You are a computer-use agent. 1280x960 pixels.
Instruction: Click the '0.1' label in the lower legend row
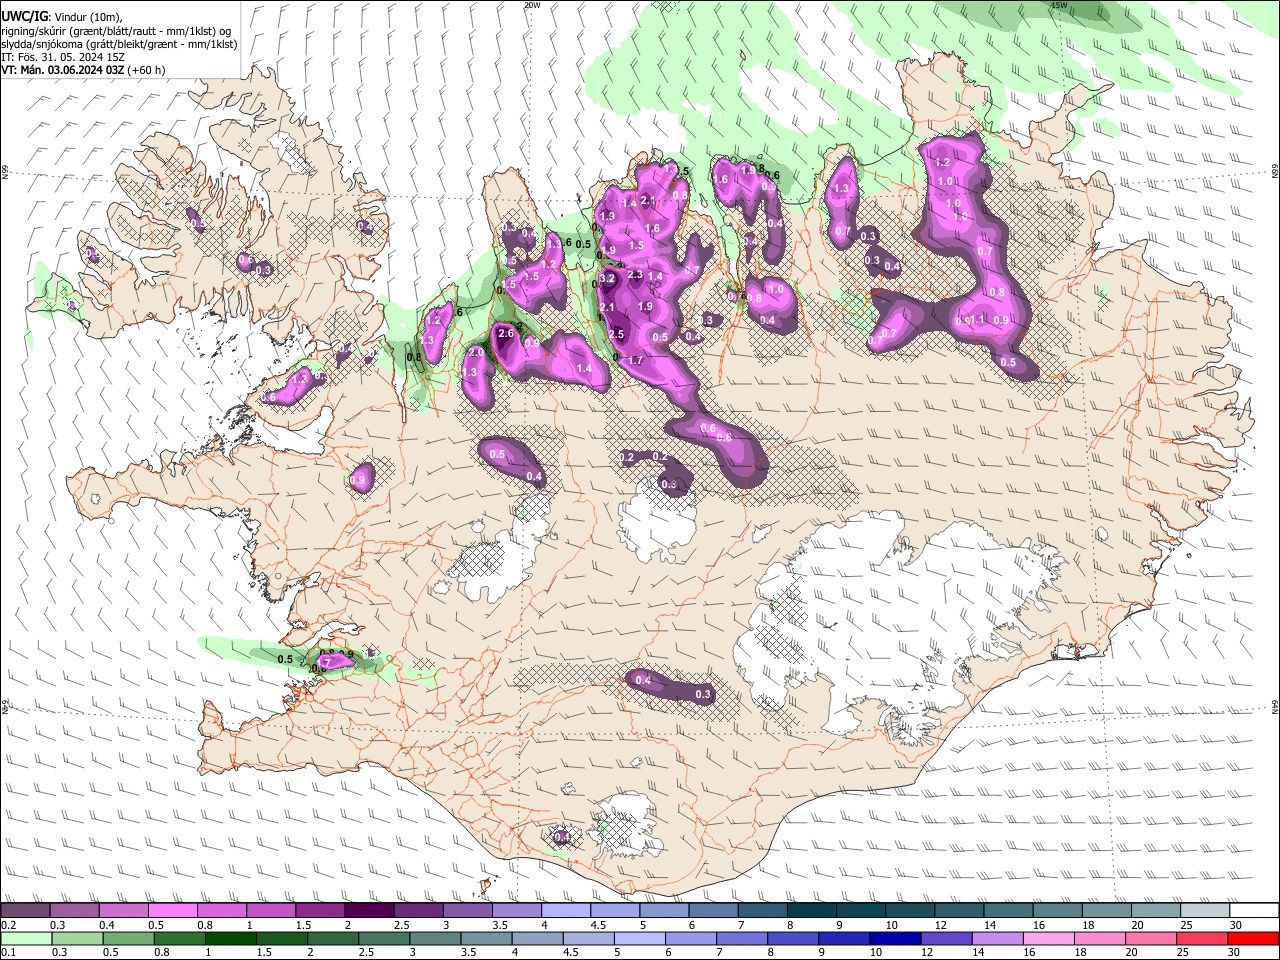click(9, 953)
